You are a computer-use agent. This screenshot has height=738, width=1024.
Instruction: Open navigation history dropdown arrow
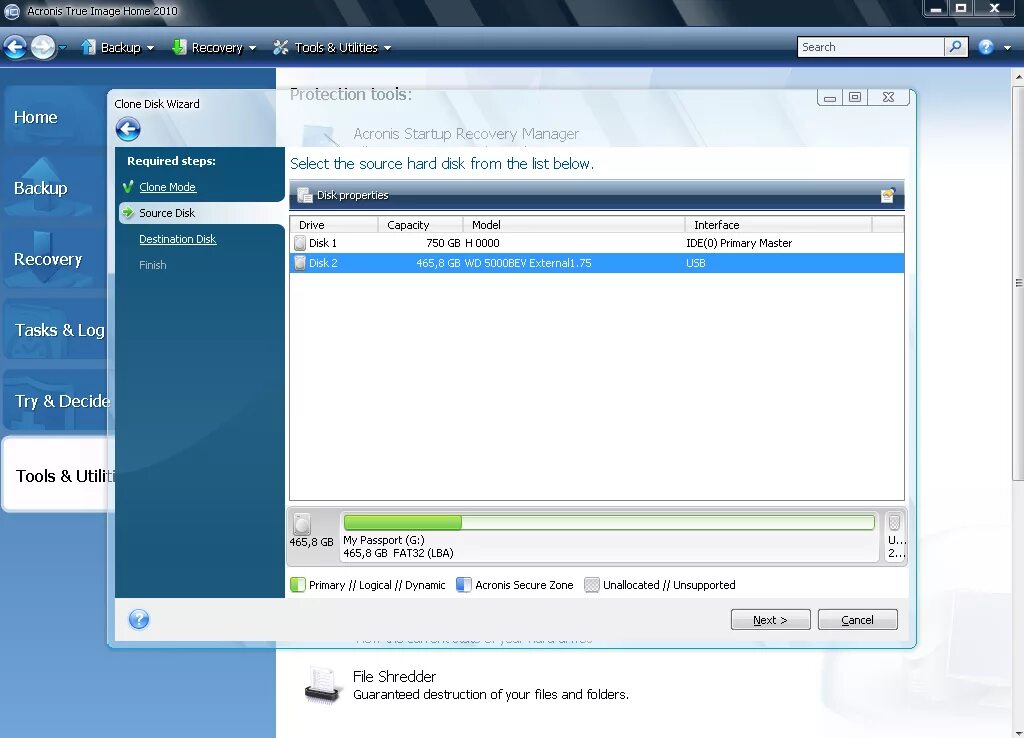pos(63,47)
